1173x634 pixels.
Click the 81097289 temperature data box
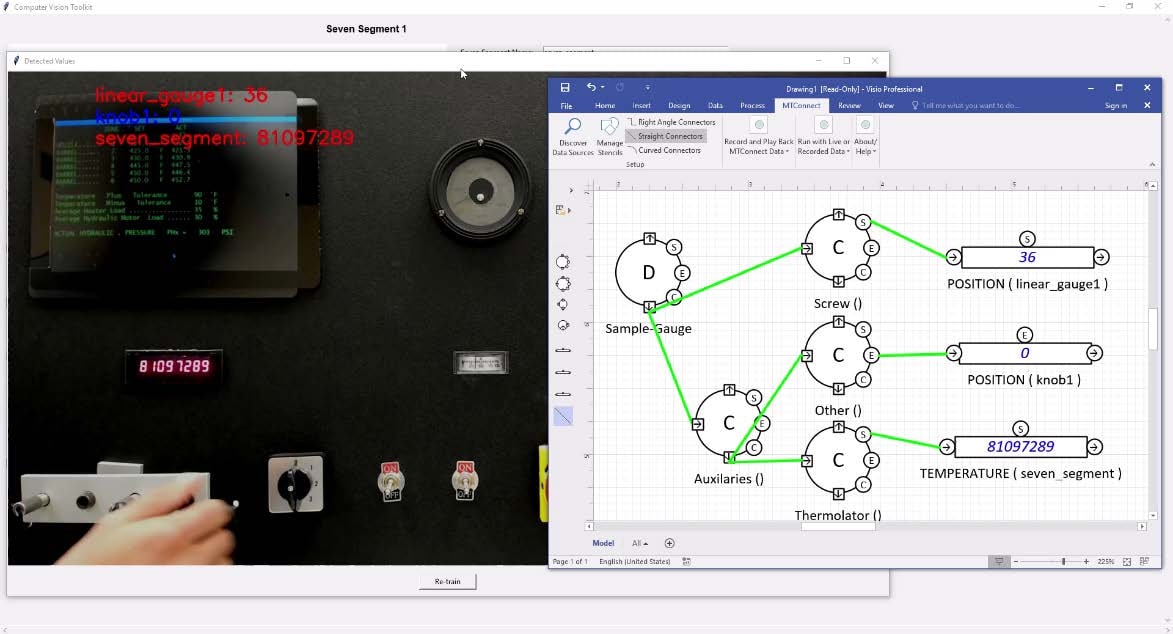[x=1020, y=447]
